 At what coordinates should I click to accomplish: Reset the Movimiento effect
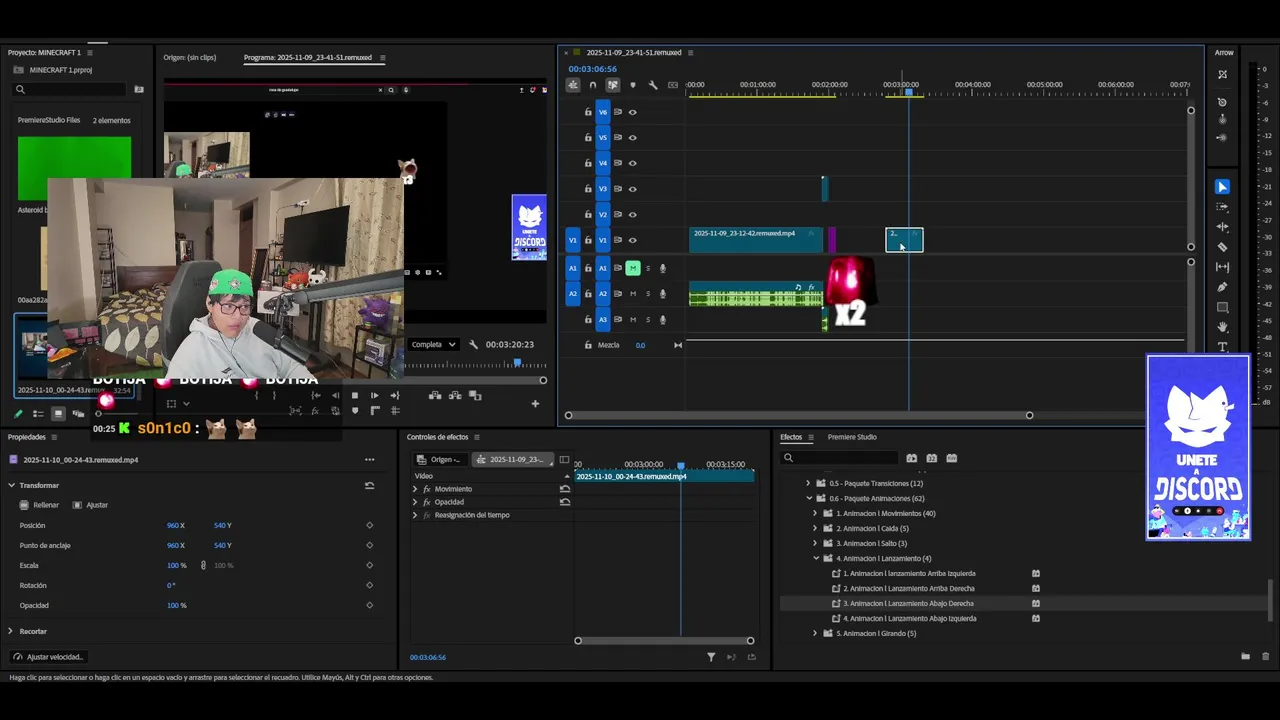click(x=565, y=489)
